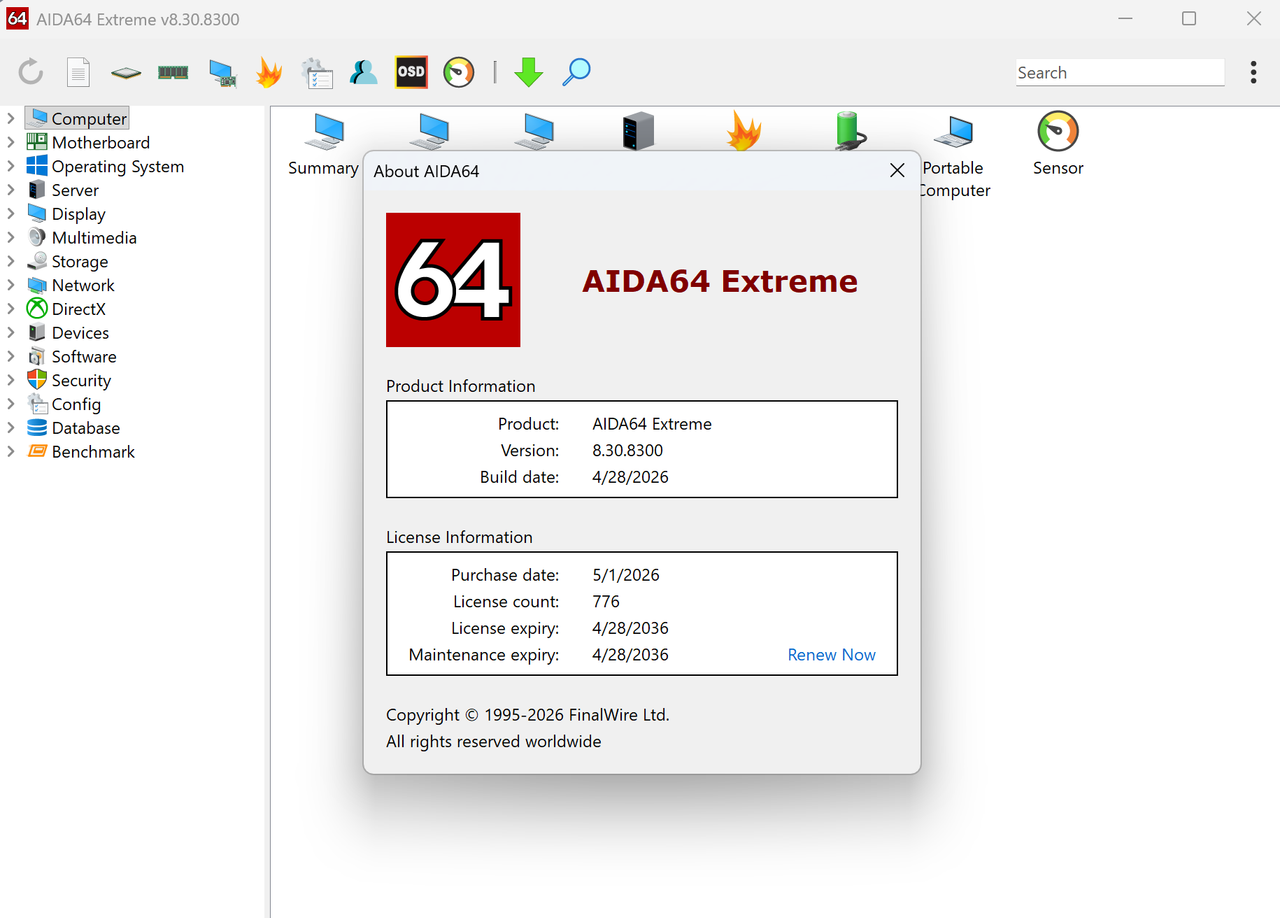The image size is (1280, 918).
Task: Open the Portable Computer laptop icon
Action: click(x=953, y=131)
